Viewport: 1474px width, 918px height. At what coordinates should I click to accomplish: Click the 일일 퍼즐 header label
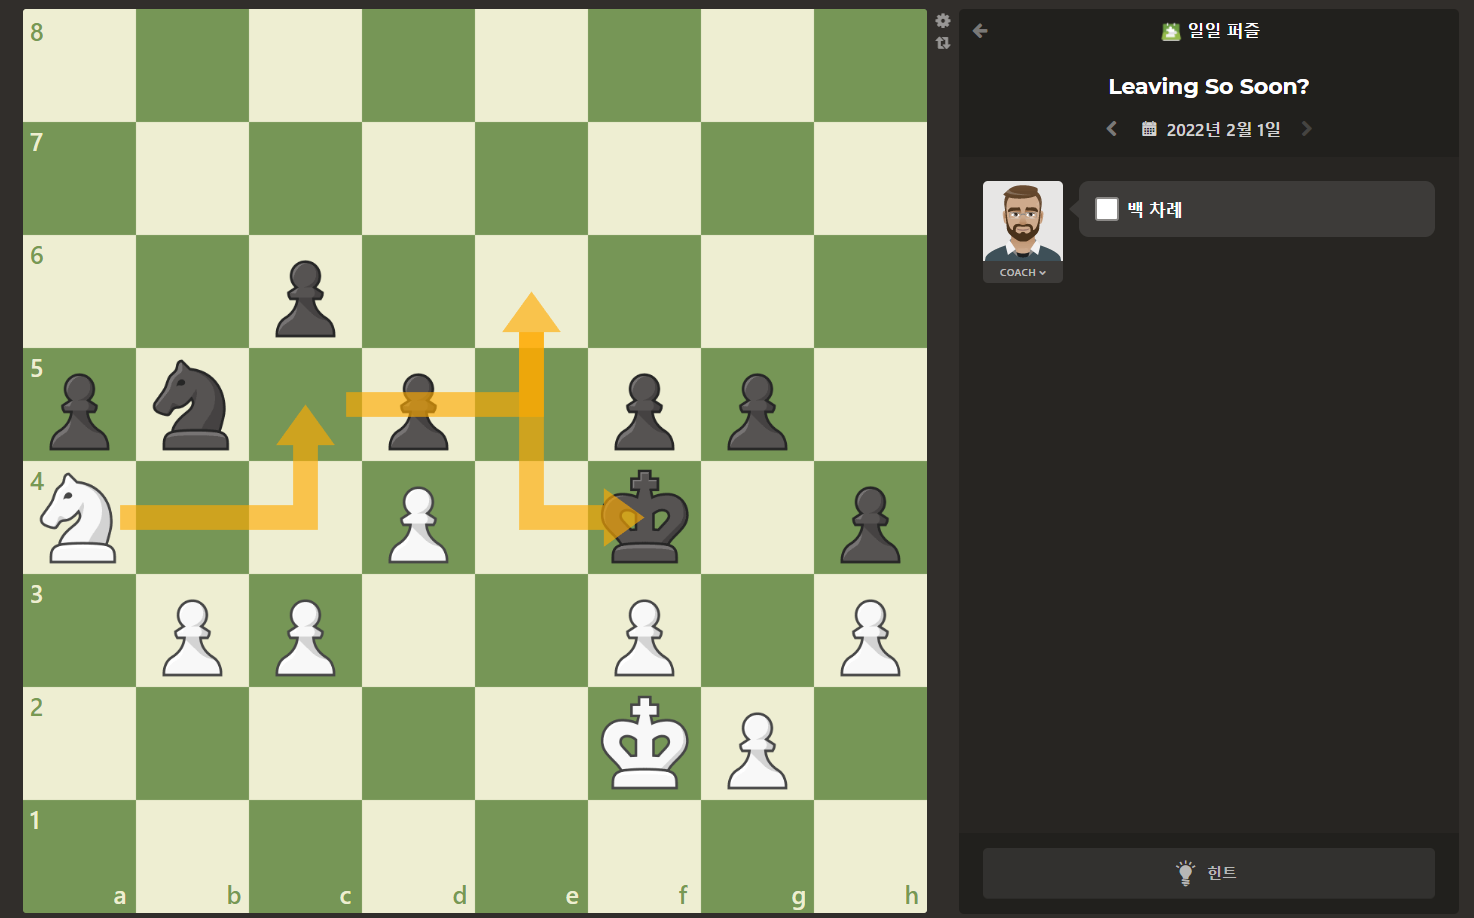click(1223, 31)
